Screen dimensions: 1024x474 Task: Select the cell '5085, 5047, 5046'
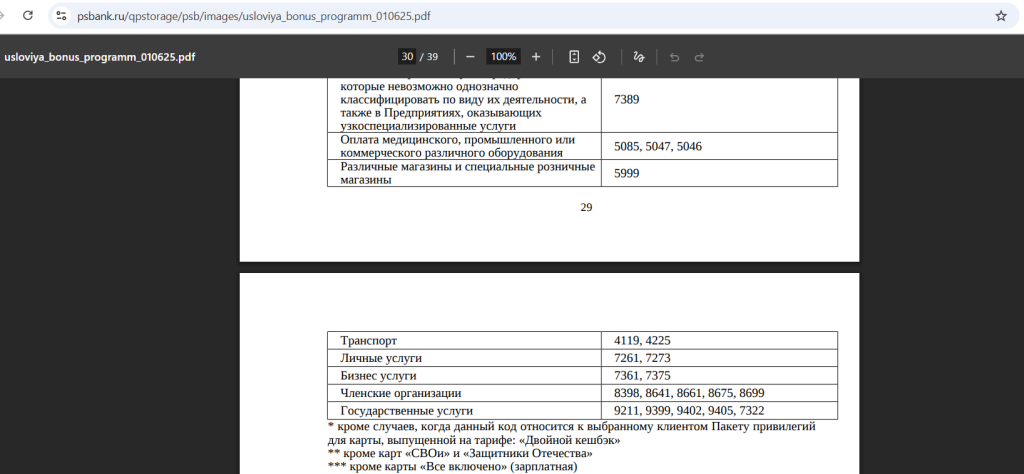[x=719, y=146]
